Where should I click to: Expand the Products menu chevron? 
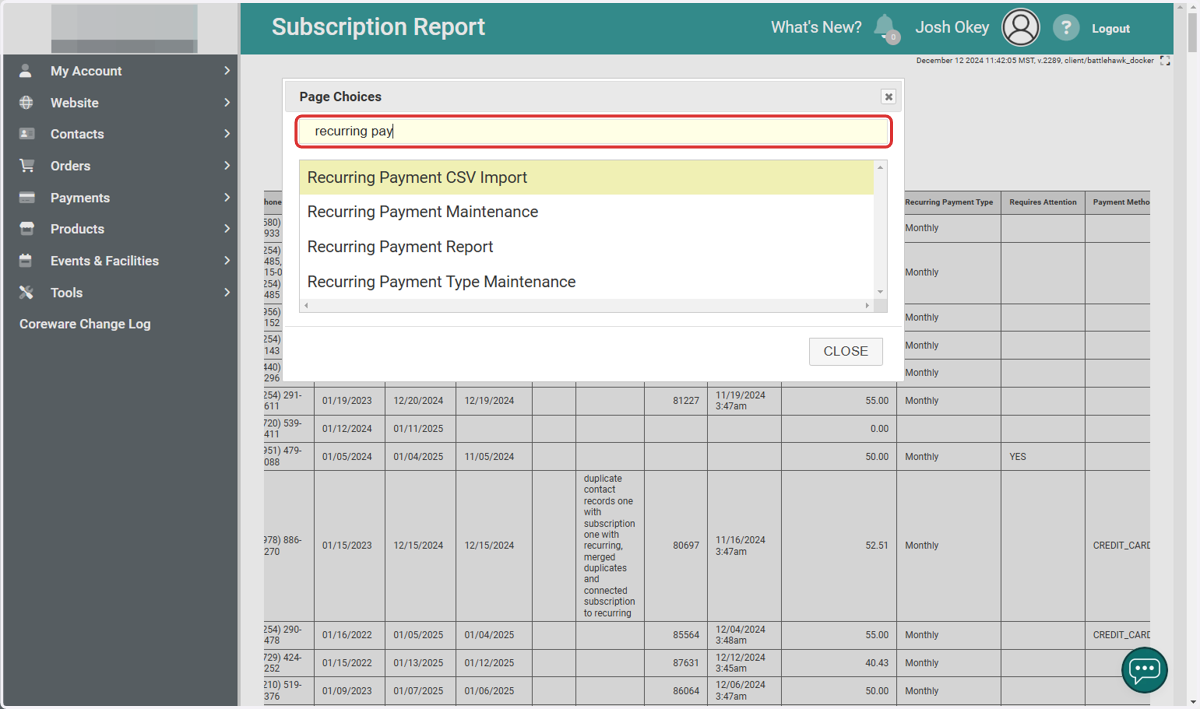pos(227,229)
